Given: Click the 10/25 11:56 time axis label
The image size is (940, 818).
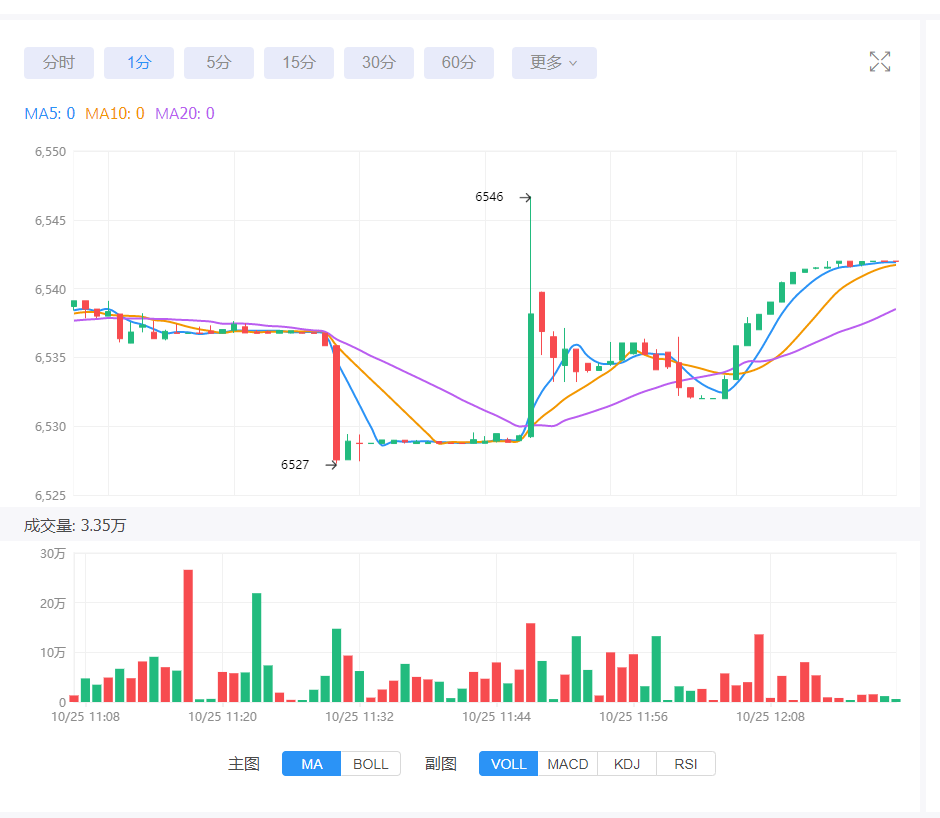Looking at the screenshot, I should [634, 717].
